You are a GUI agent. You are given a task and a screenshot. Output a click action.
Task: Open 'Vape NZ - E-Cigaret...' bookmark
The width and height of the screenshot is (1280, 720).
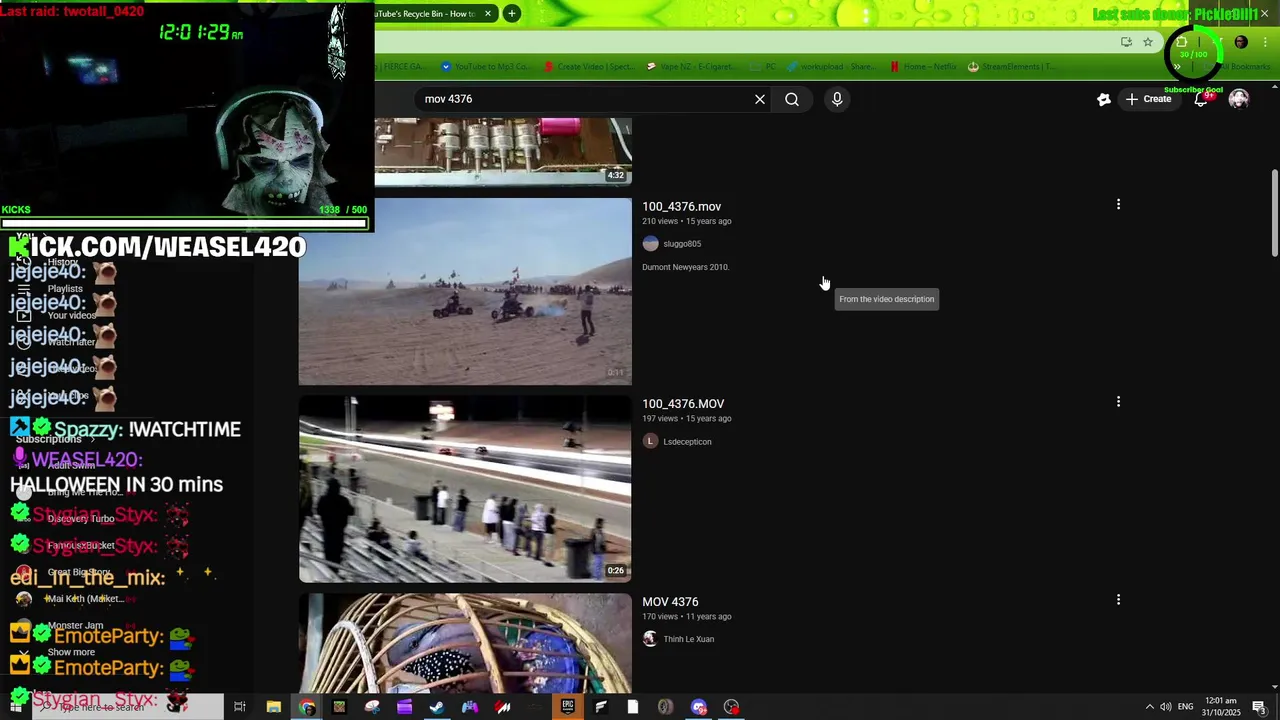coord(690,67)
